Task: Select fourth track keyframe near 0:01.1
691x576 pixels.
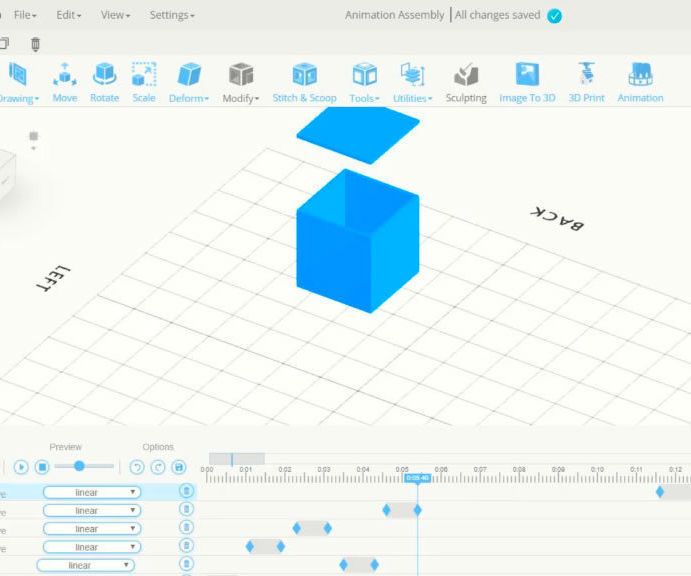Action: pyautogui.click(x=250, y=546)
